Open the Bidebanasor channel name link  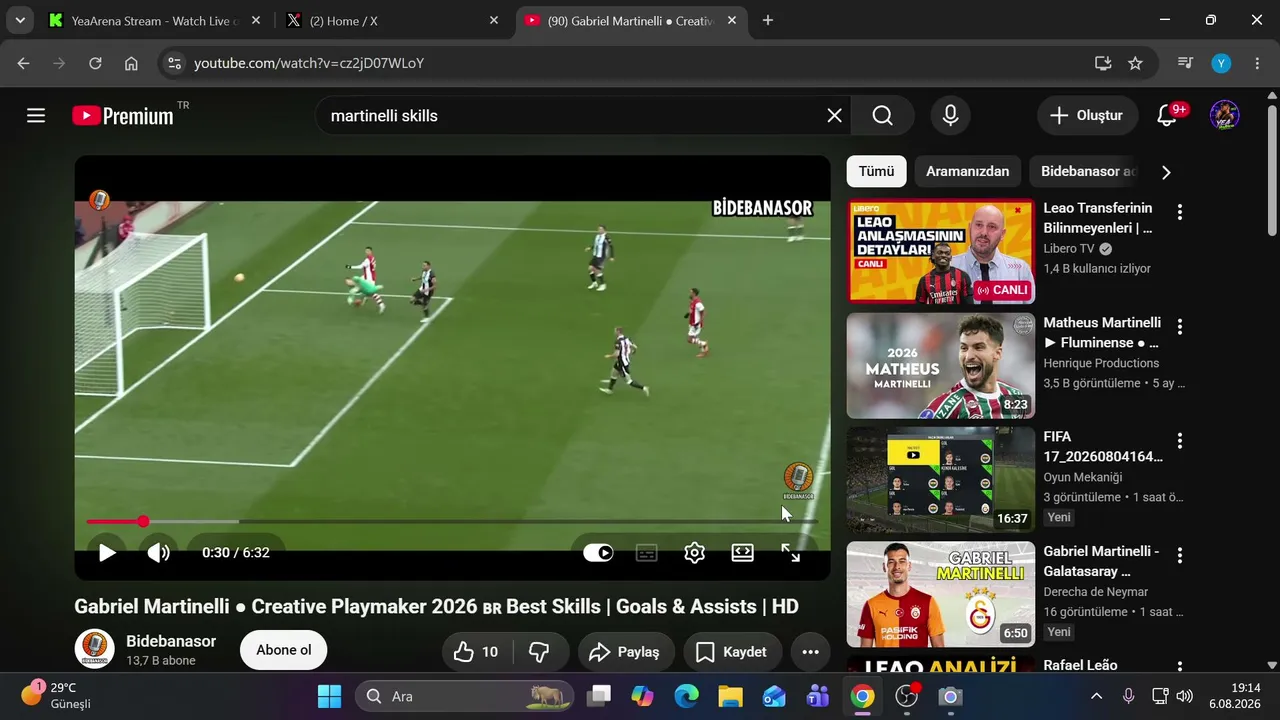click(x=171, y=641)
